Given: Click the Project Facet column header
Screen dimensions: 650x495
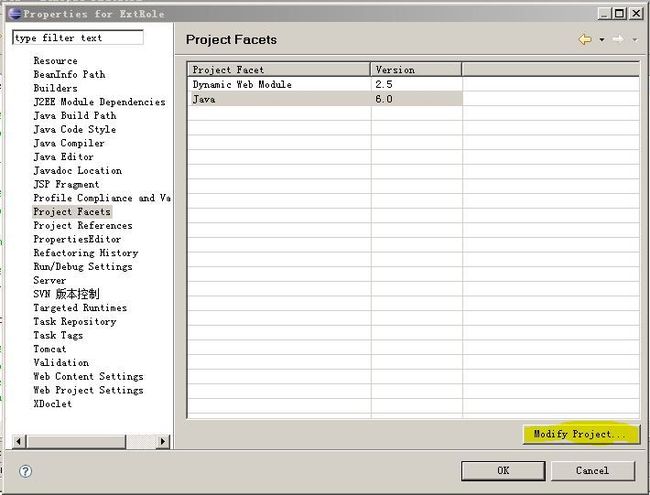Looking at the screenshot, I should [x=279, y=69].
